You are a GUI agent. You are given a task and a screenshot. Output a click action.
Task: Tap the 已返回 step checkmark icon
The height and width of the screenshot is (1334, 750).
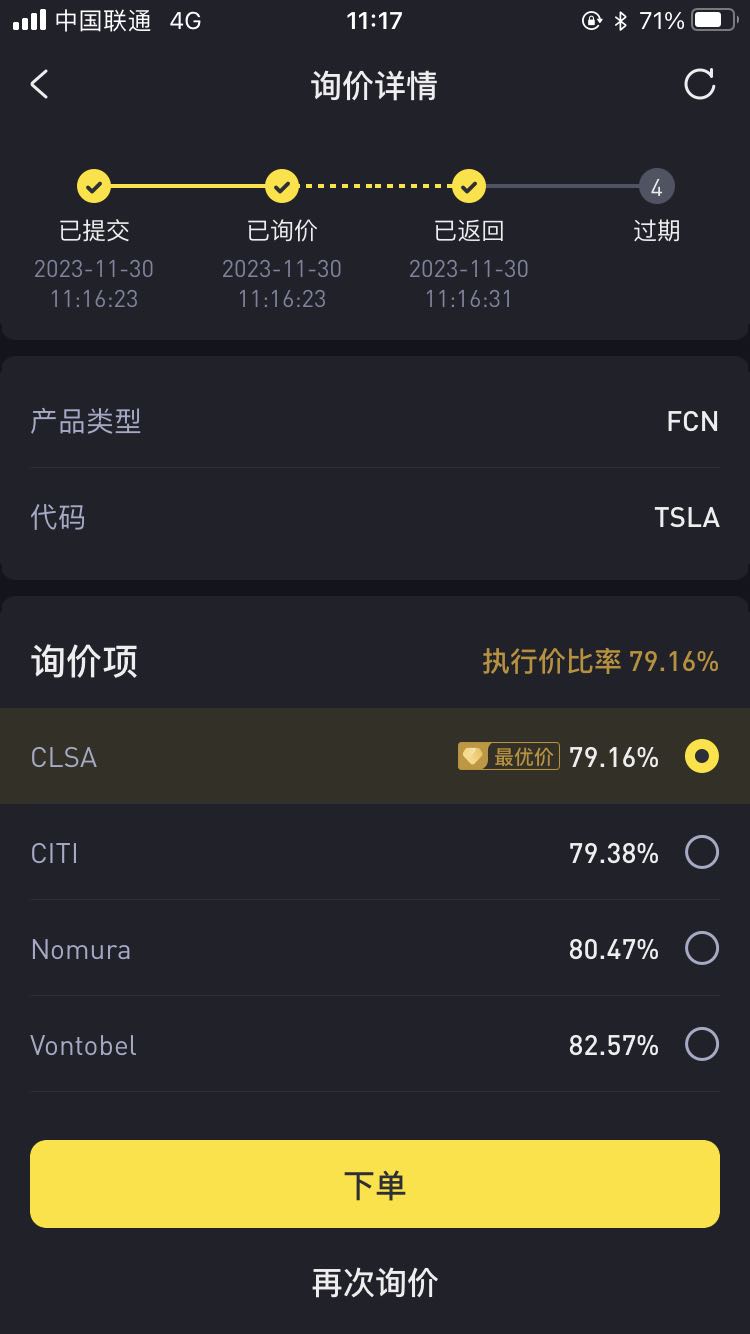(x=469, y=186)
